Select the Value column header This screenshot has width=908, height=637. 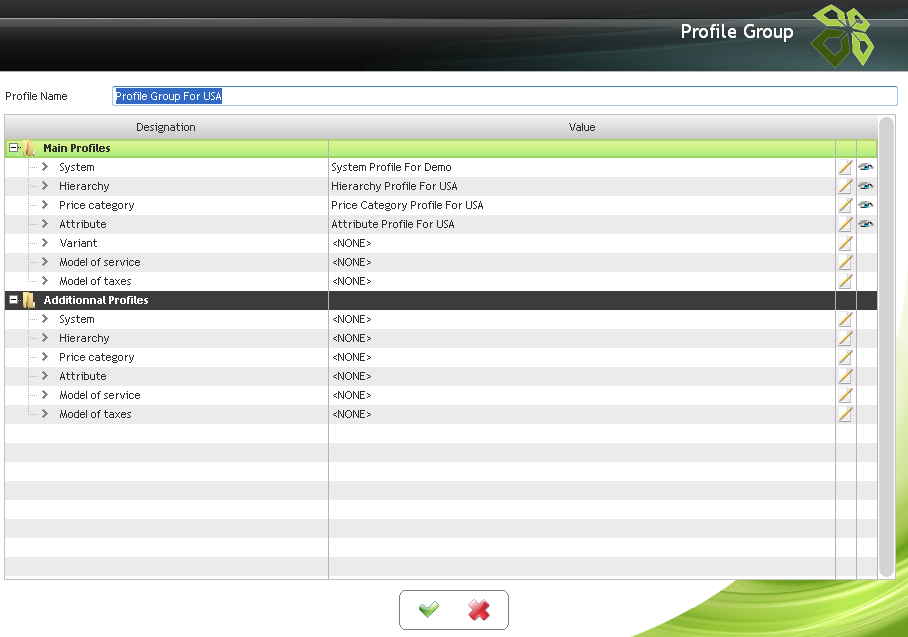(582, 127)
